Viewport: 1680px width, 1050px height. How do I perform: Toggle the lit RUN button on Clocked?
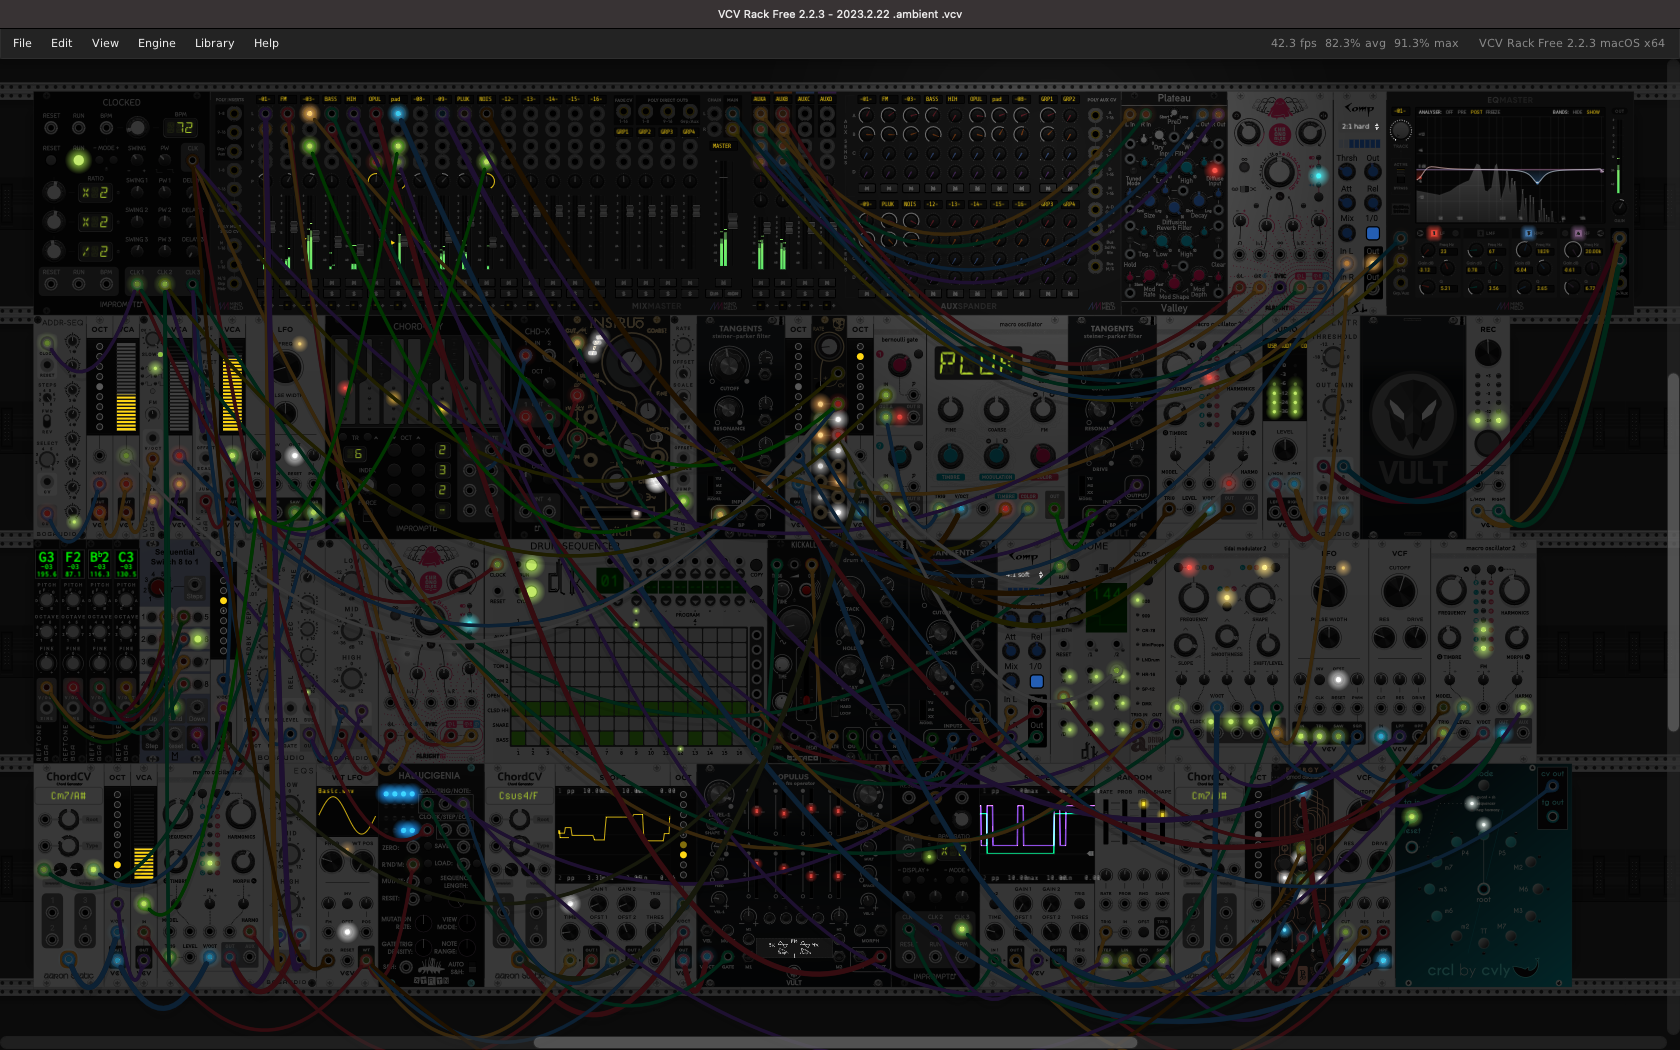click(x=78, y=160)
